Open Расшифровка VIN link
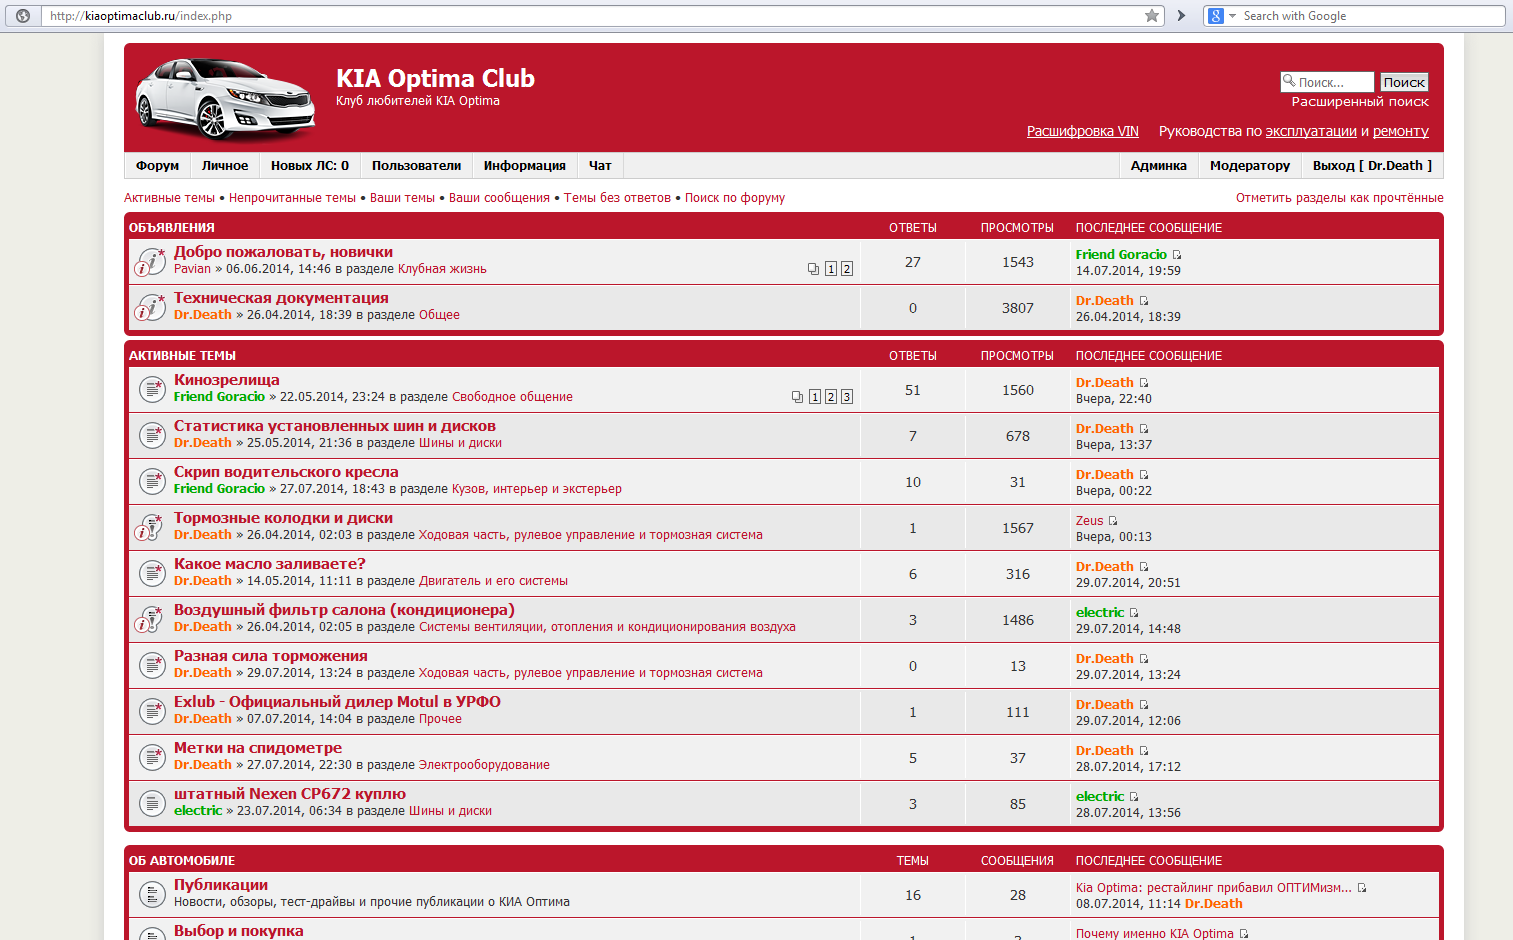The height and width of the screenshot is (940, 1513). 1082,132
